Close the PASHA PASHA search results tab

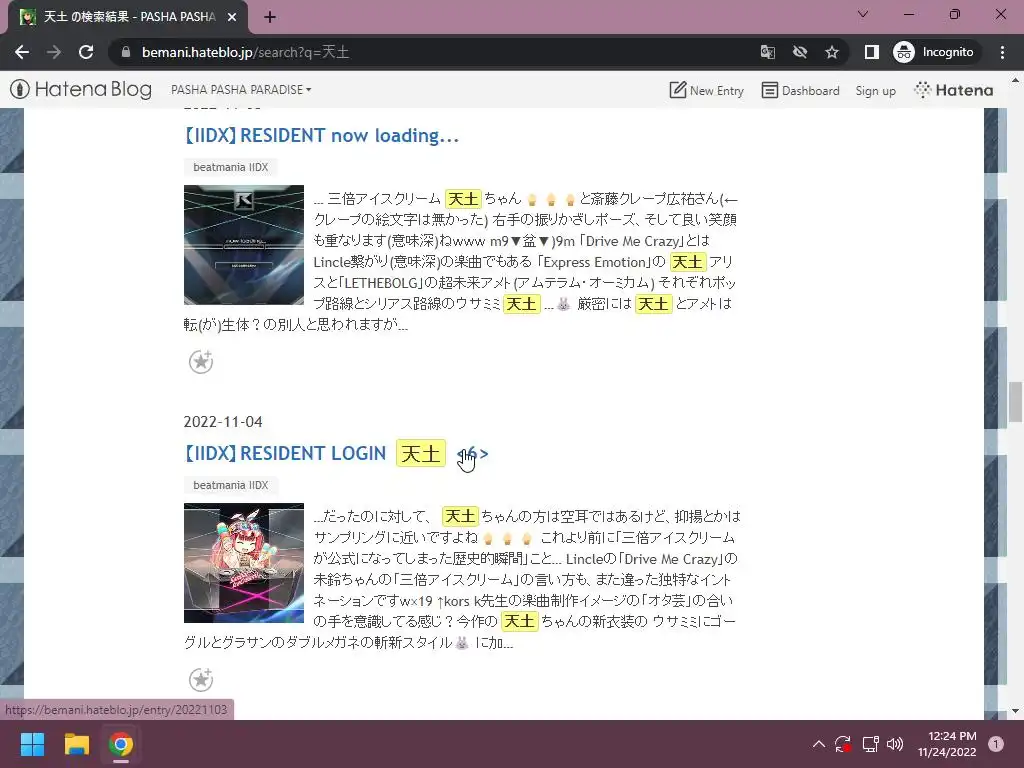pos(232,17)
